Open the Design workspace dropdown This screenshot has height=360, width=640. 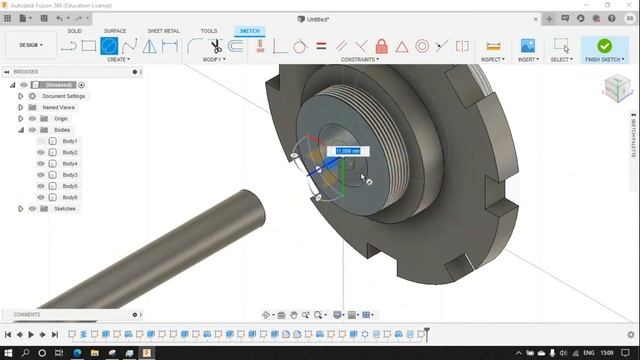pyautogui.click(x=31, y=45)
